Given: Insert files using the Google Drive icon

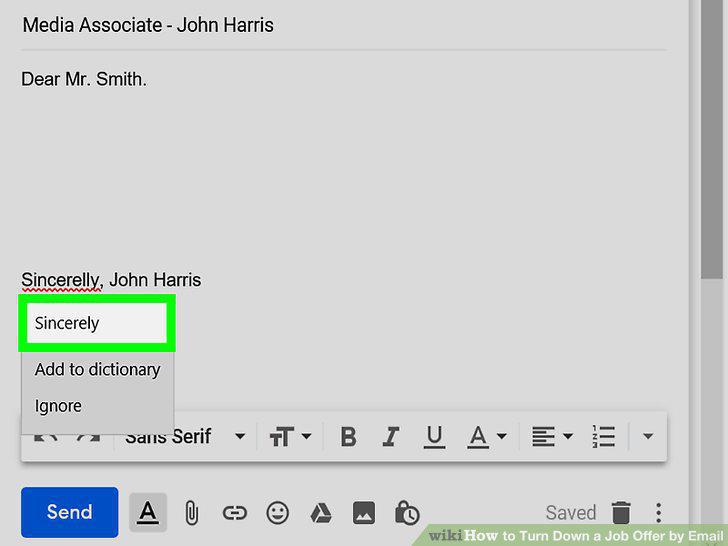Looking at the screenshot, I should (x=321, y=513).
